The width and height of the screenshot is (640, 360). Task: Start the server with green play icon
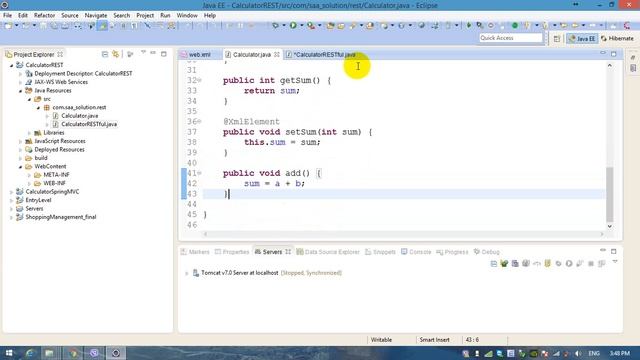pyautogui.click(x=569, y=264)
